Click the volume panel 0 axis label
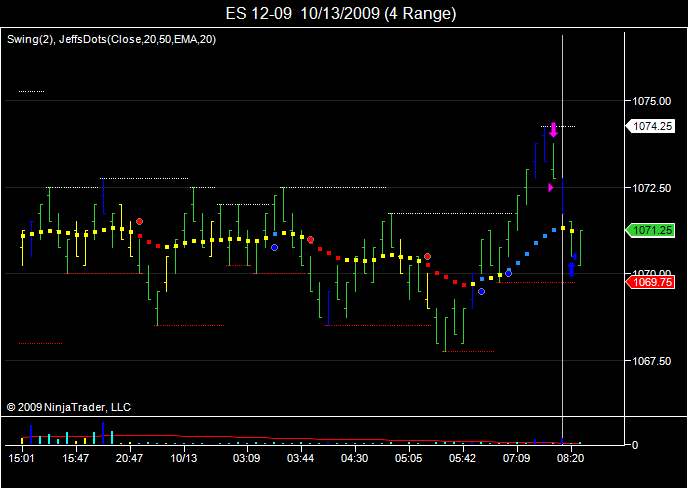The height and width of the screenshot is (489, 688). [634, 445]
